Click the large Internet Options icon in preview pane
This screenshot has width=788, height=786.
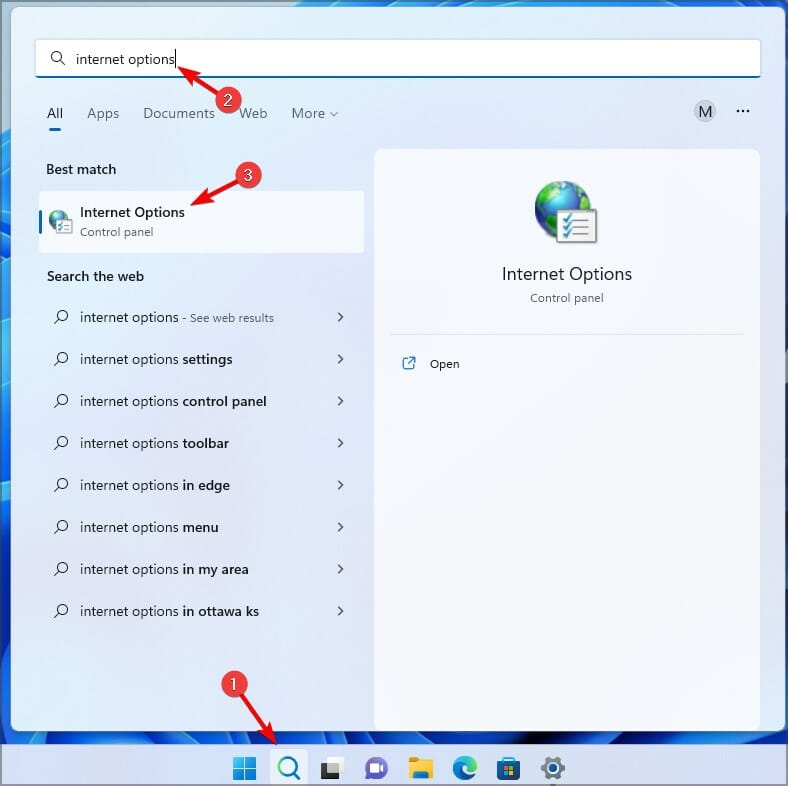(x=566, y=212)
